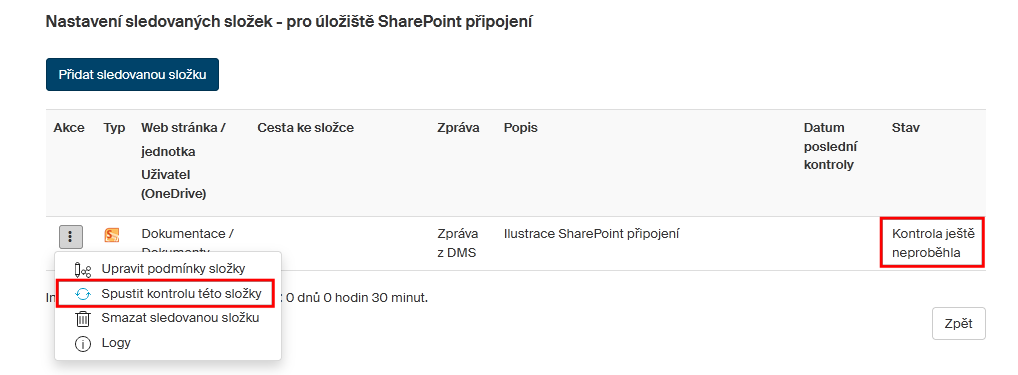Click the Cesta ke složce column header

coord(306,128)
